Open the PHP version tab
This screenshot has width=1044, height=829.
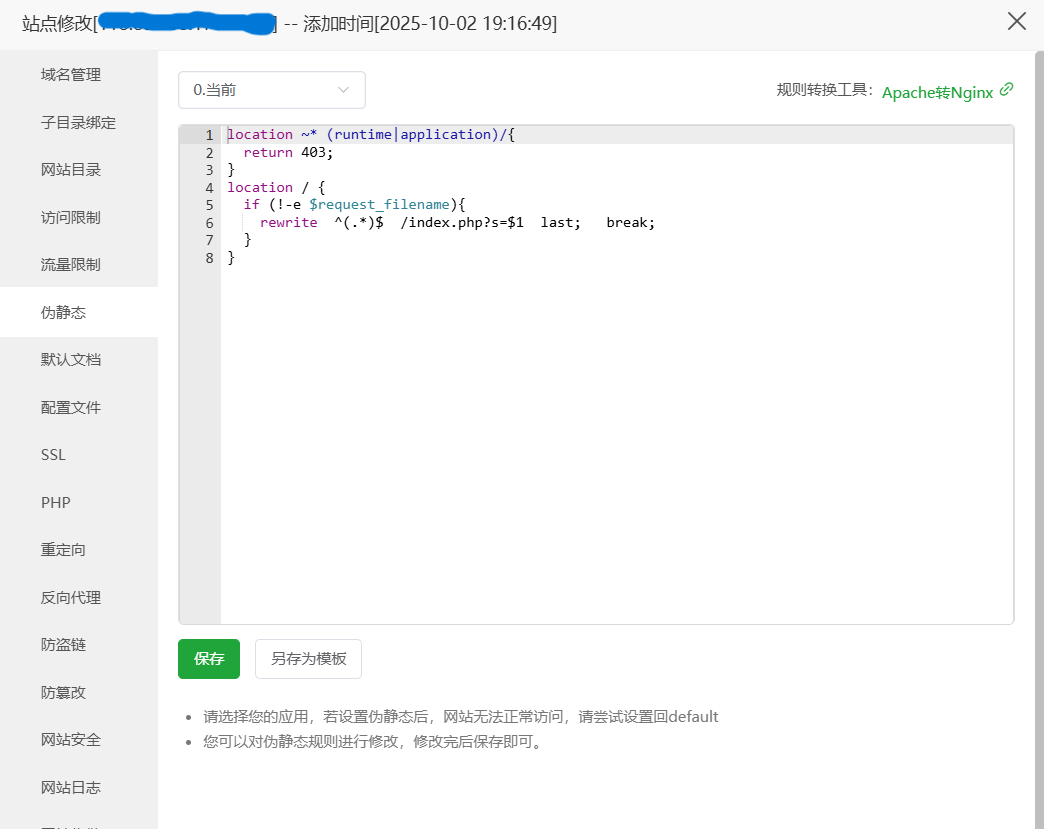(x=56, y=502)
